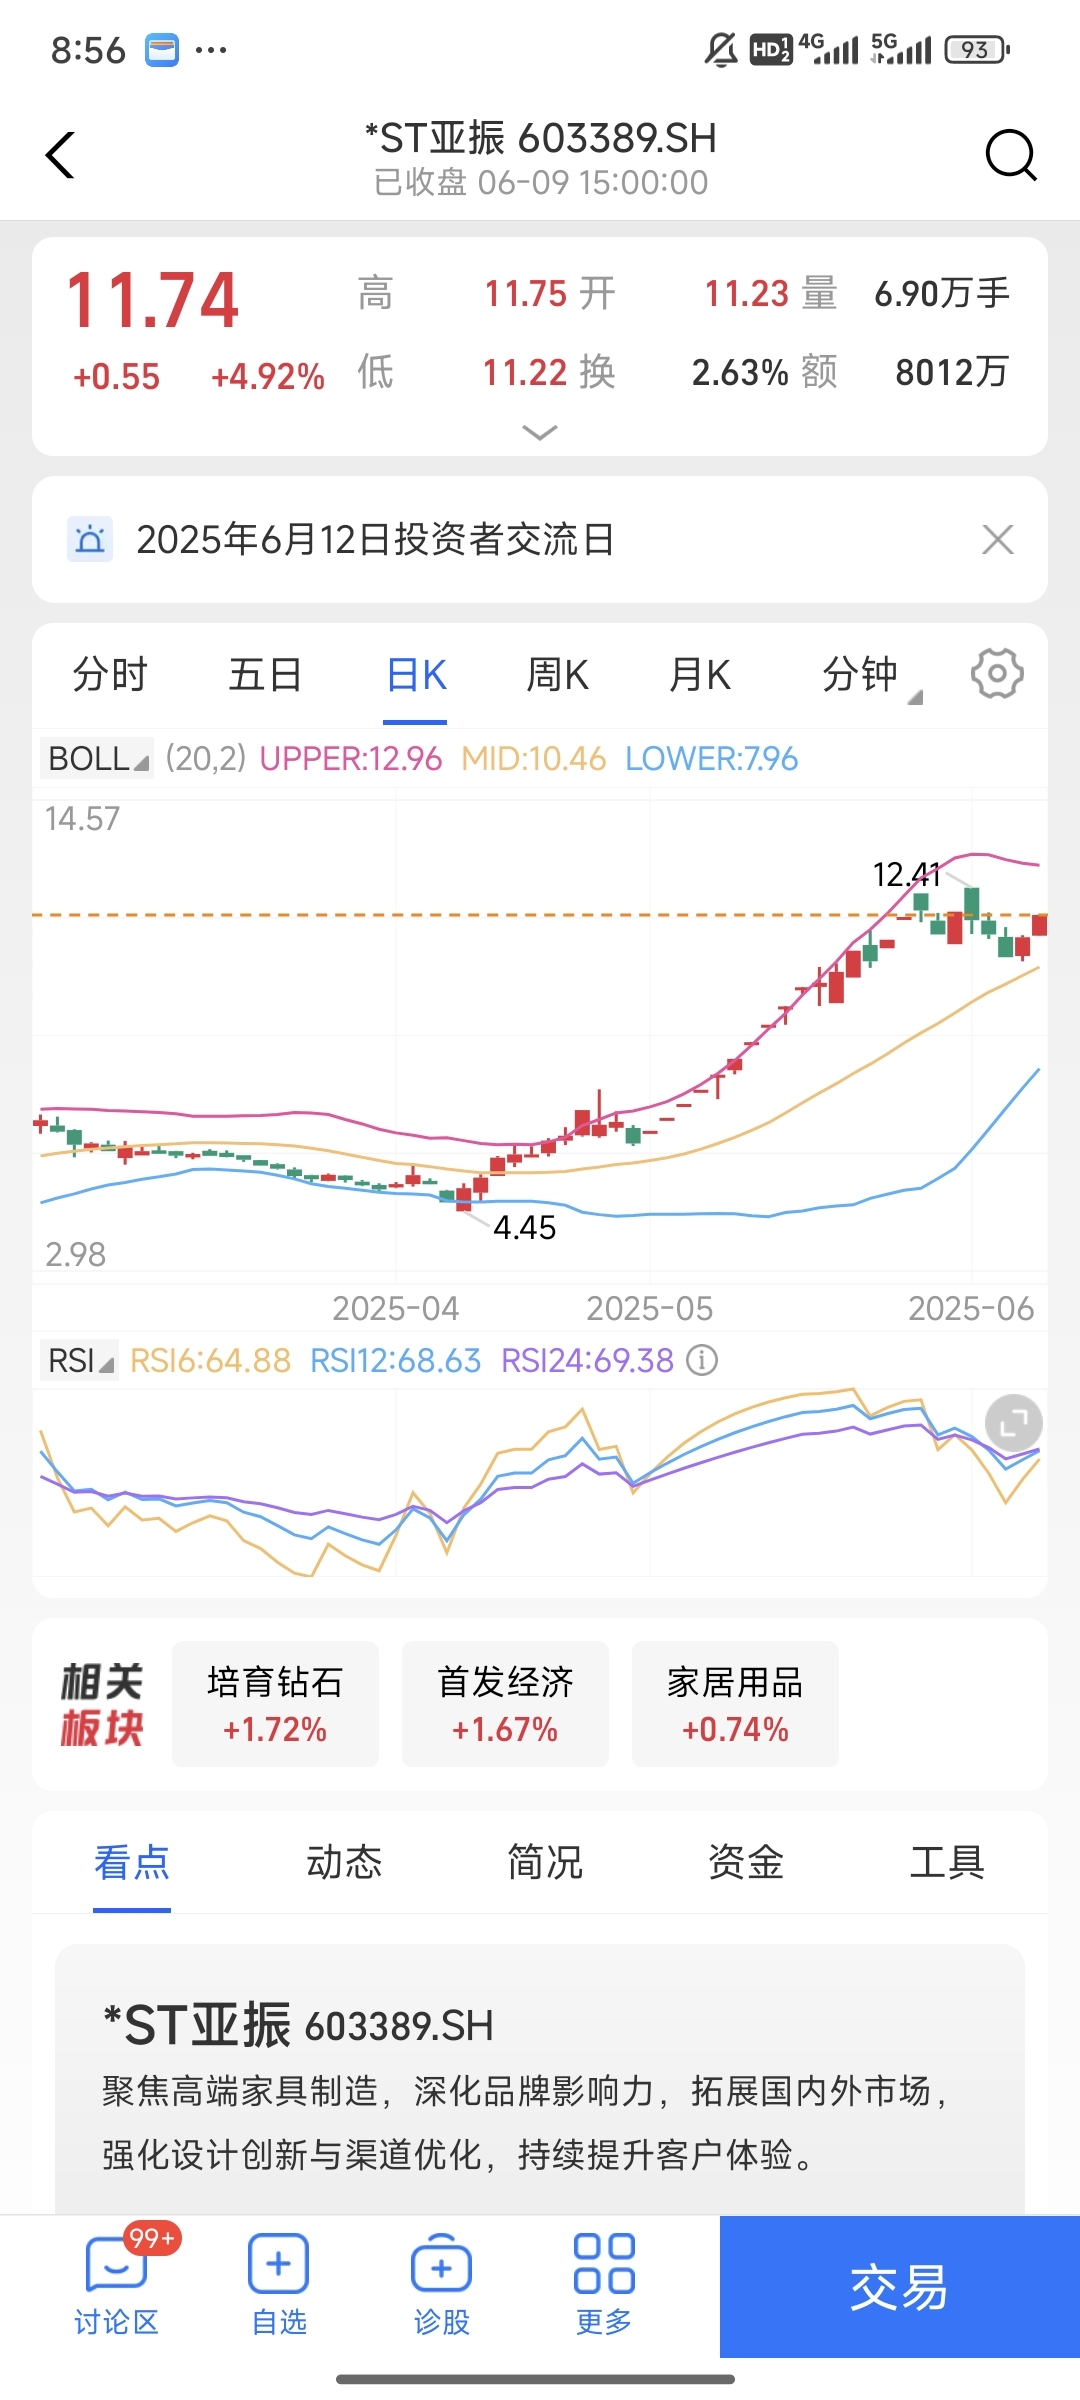Expand chart to fullscreen icon
This screenshot has width=1080, height=2400.
1014,1422
